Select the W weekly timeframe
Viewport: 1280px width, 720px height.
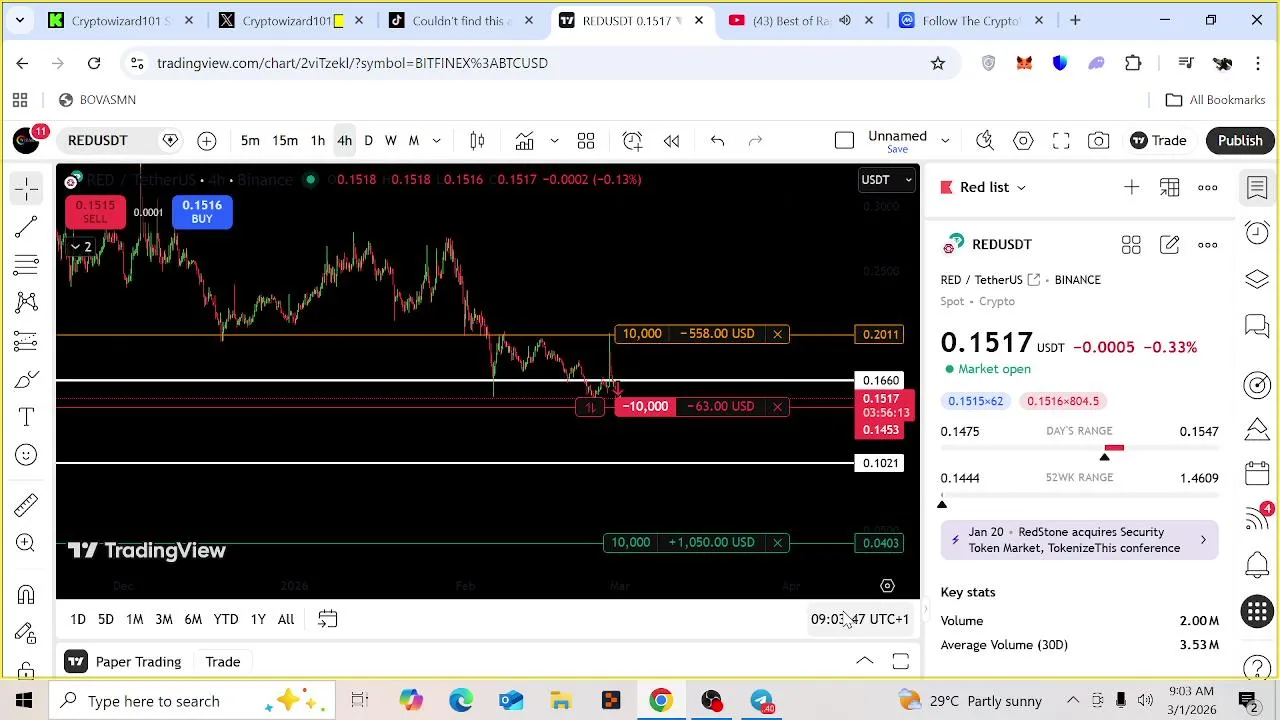[390, 141]
